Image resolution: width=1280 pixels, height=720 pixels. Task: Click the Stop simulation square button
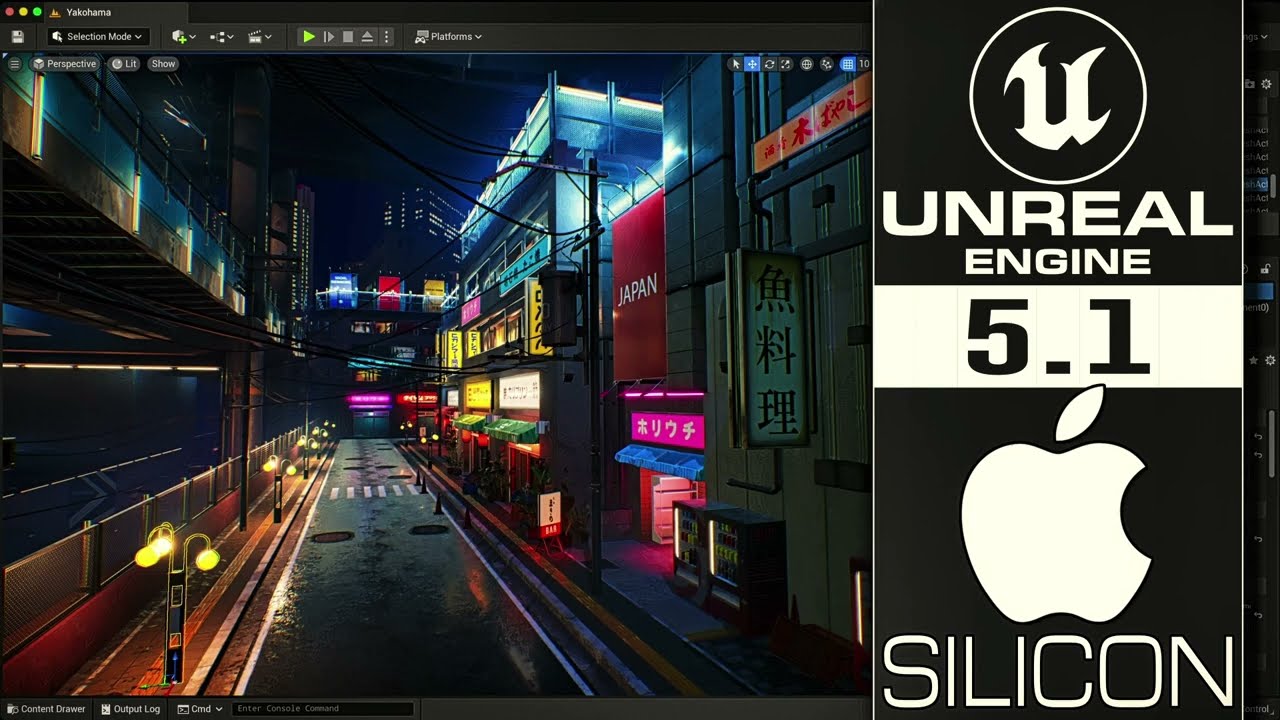click(348, 37)
